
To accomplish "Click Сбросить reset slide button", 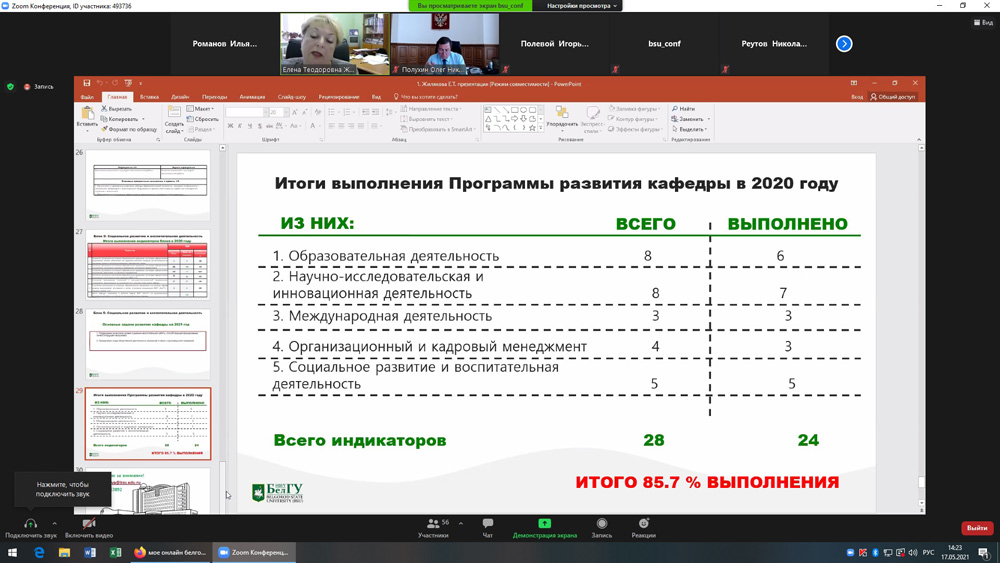I will [x=203, y=119].
